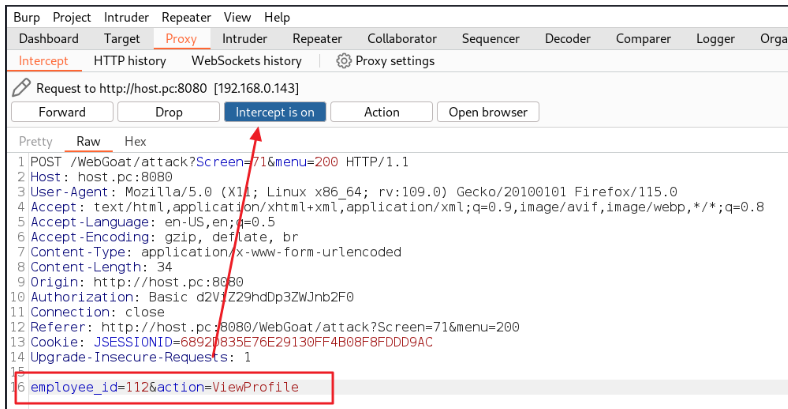Screen dimensions: 788x409
Task: Click the pencil edit icon beside the request target
Action: click(x=21, y=87)
